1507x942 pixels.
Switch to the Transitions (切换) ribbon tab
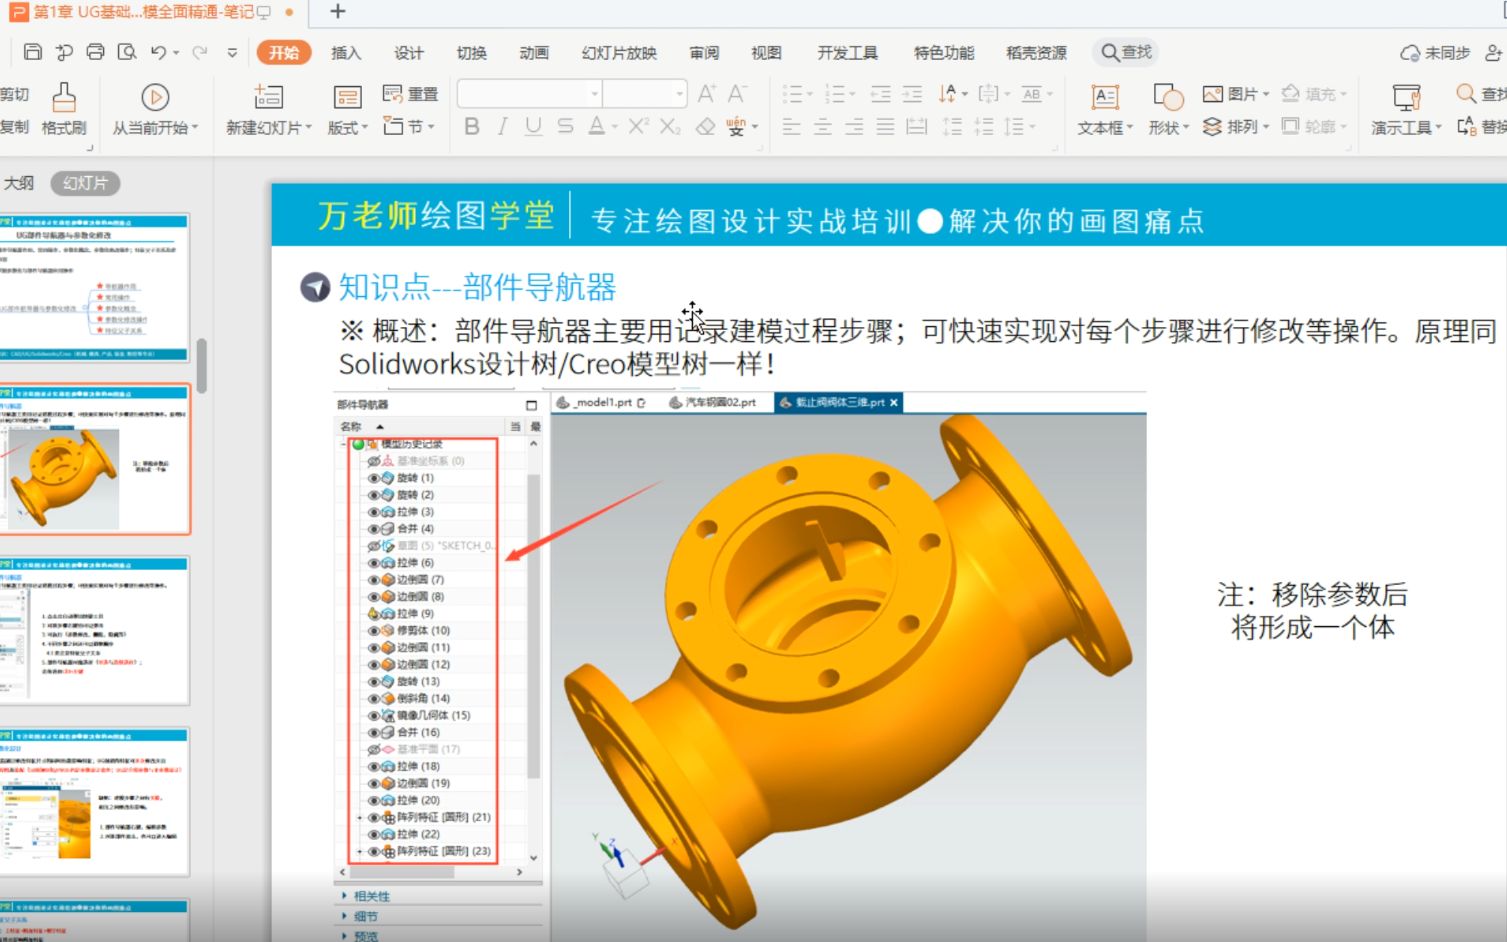tap(471, 53)
